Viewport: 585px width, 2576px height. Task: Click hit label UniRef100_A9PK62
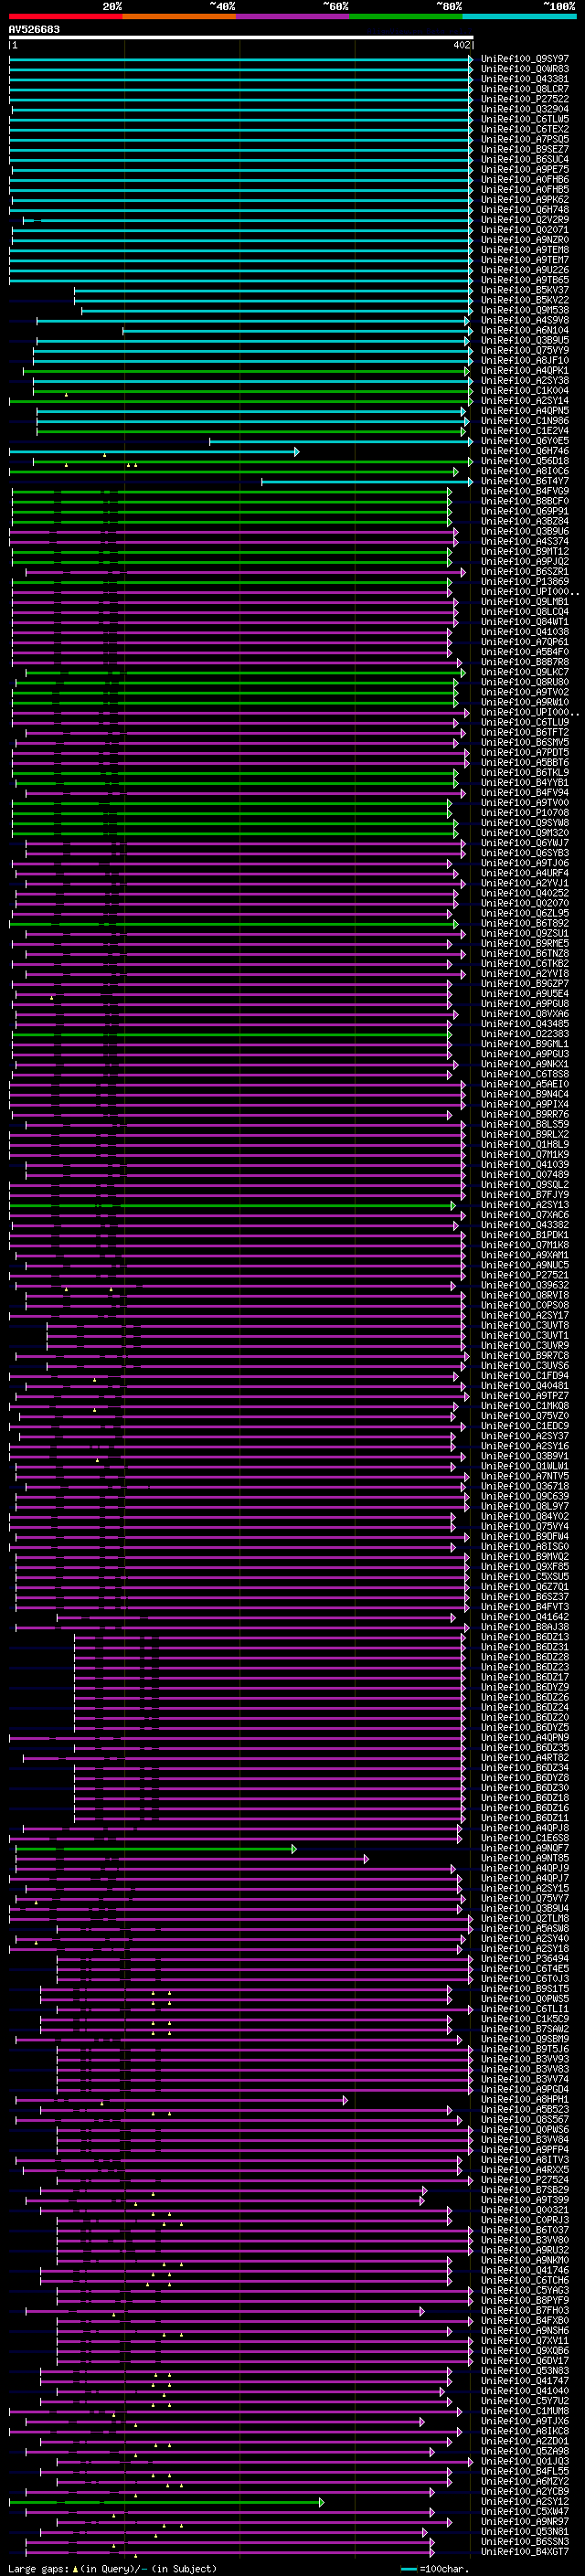coord(524,199)
